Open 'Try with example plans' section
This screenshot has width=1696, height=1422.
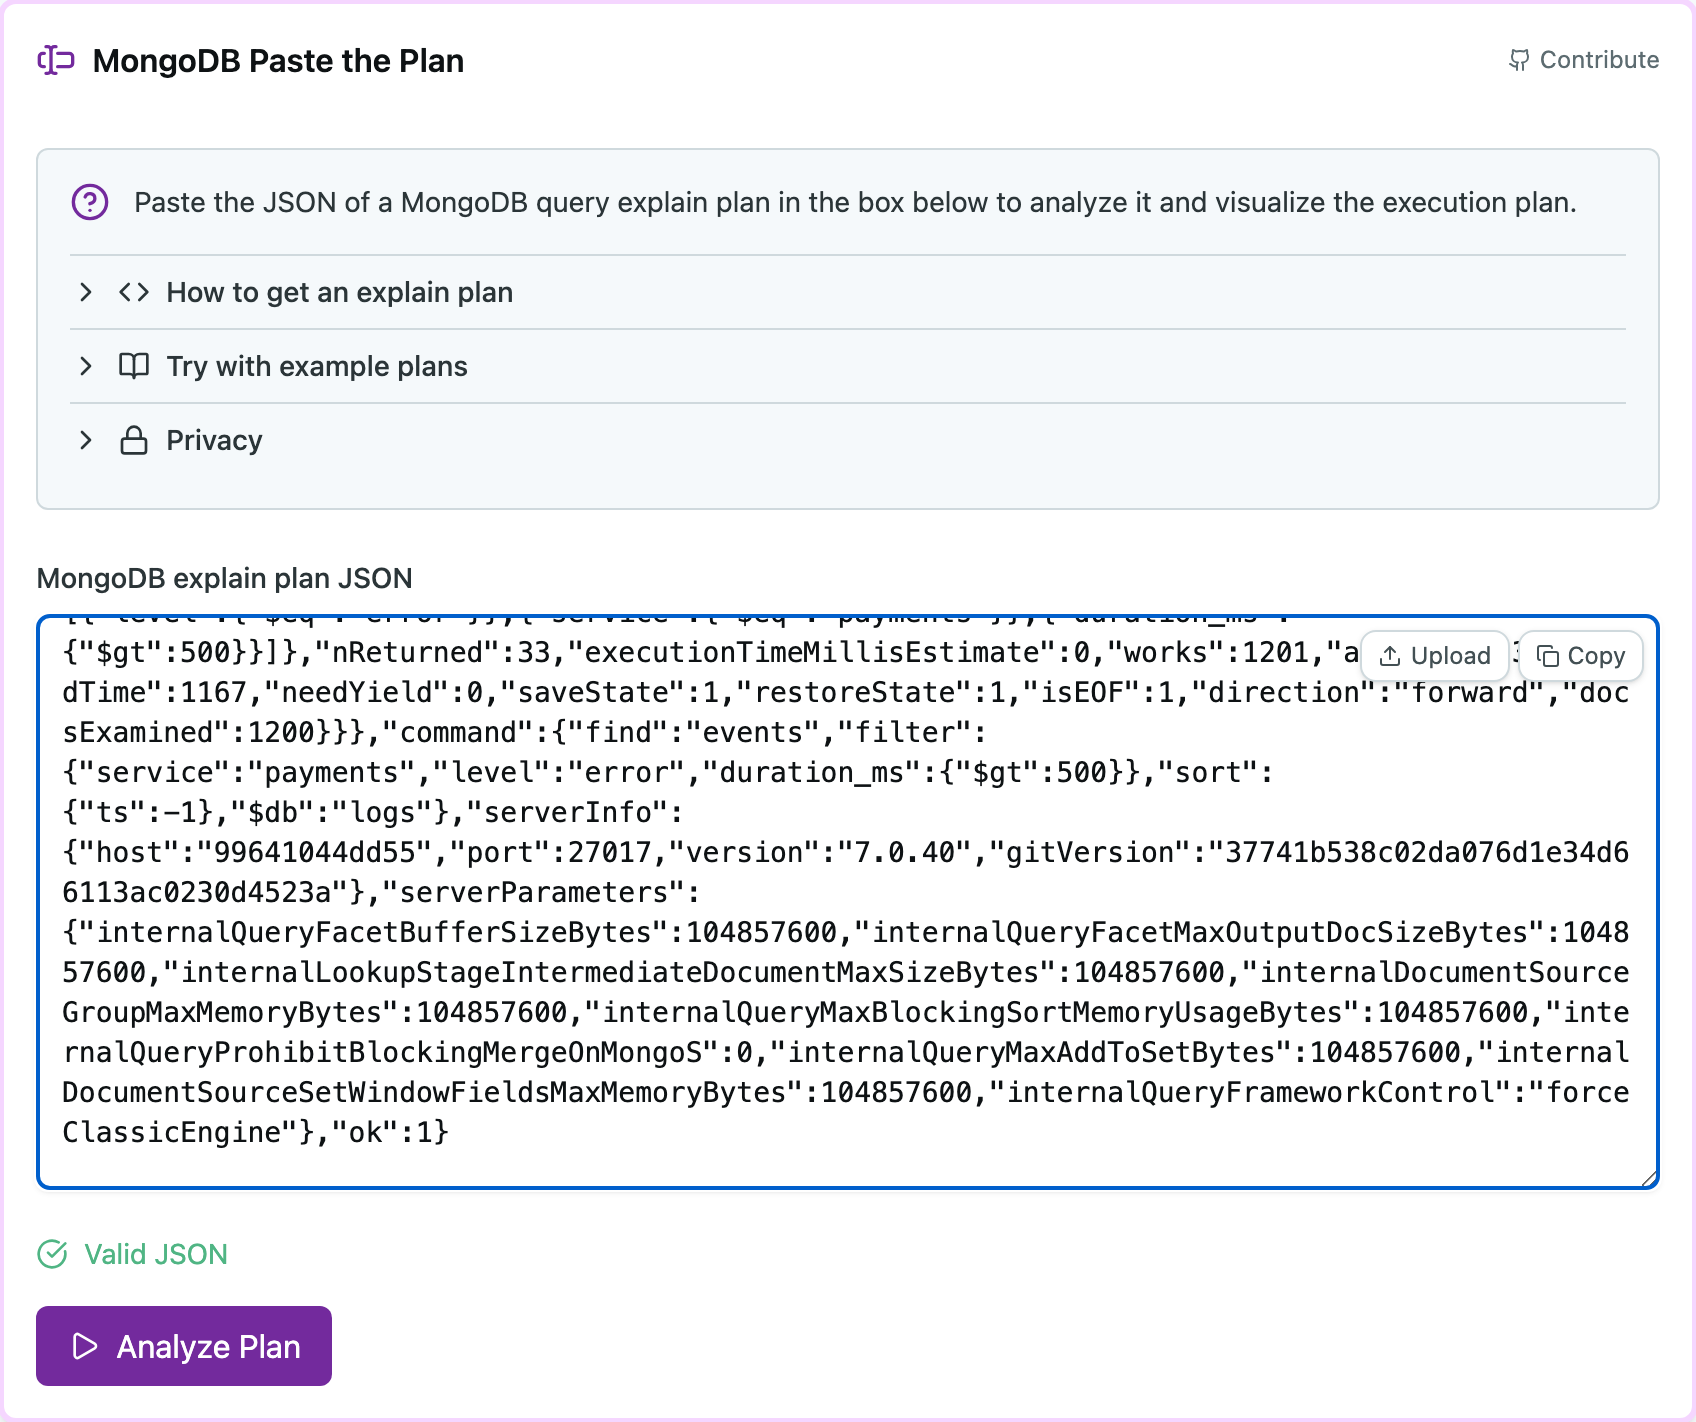tap(317, 366)
